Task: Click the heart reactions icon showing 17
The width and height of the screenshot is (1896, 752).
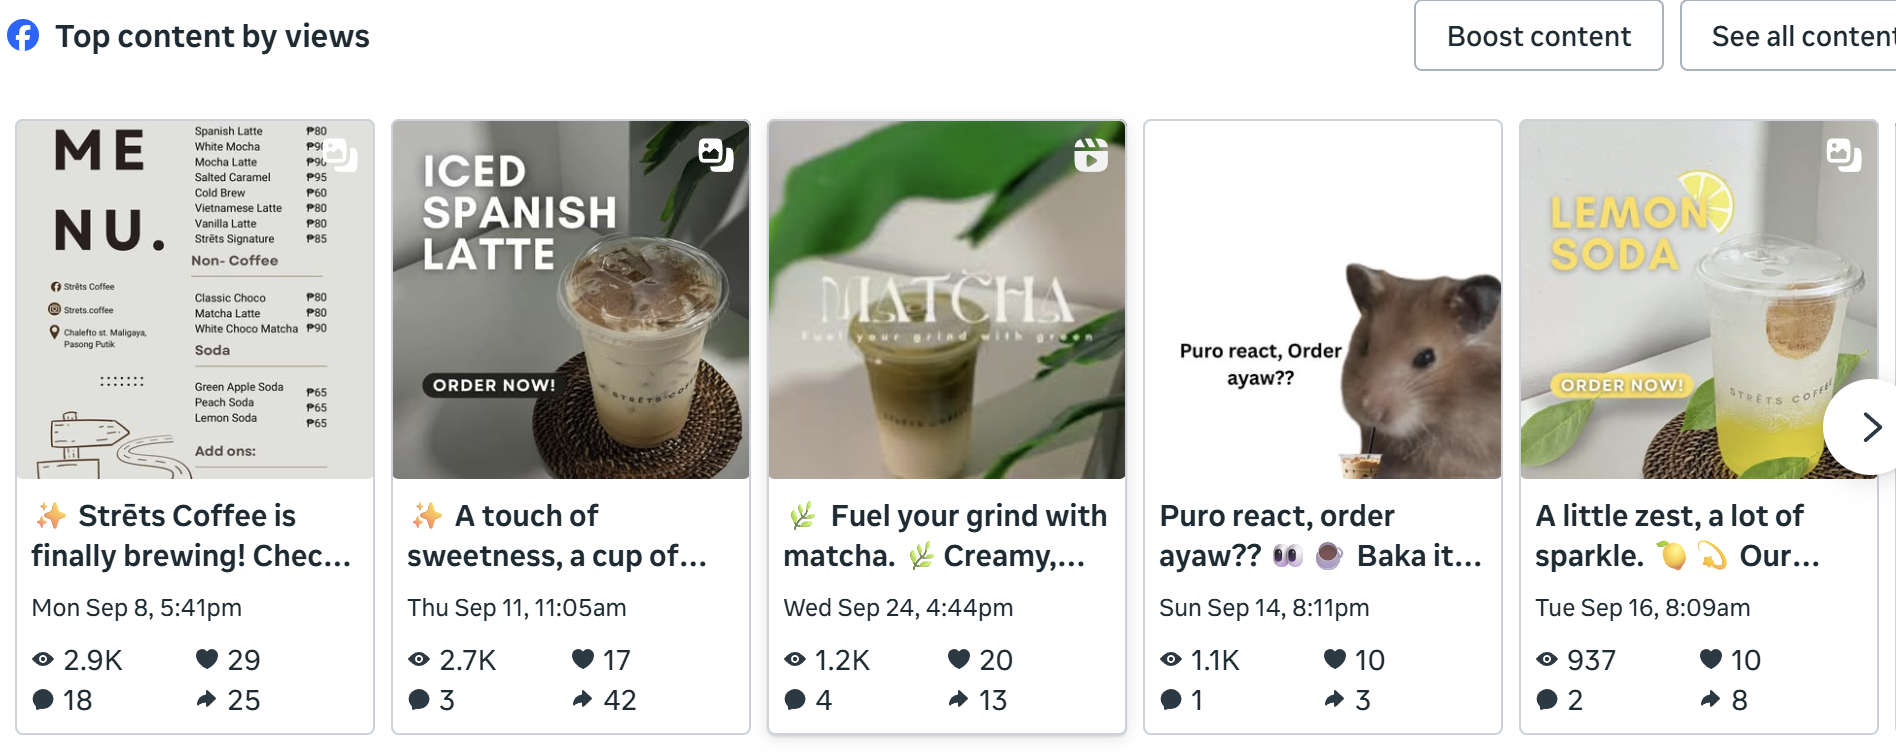Action: (x=583, y=659)
